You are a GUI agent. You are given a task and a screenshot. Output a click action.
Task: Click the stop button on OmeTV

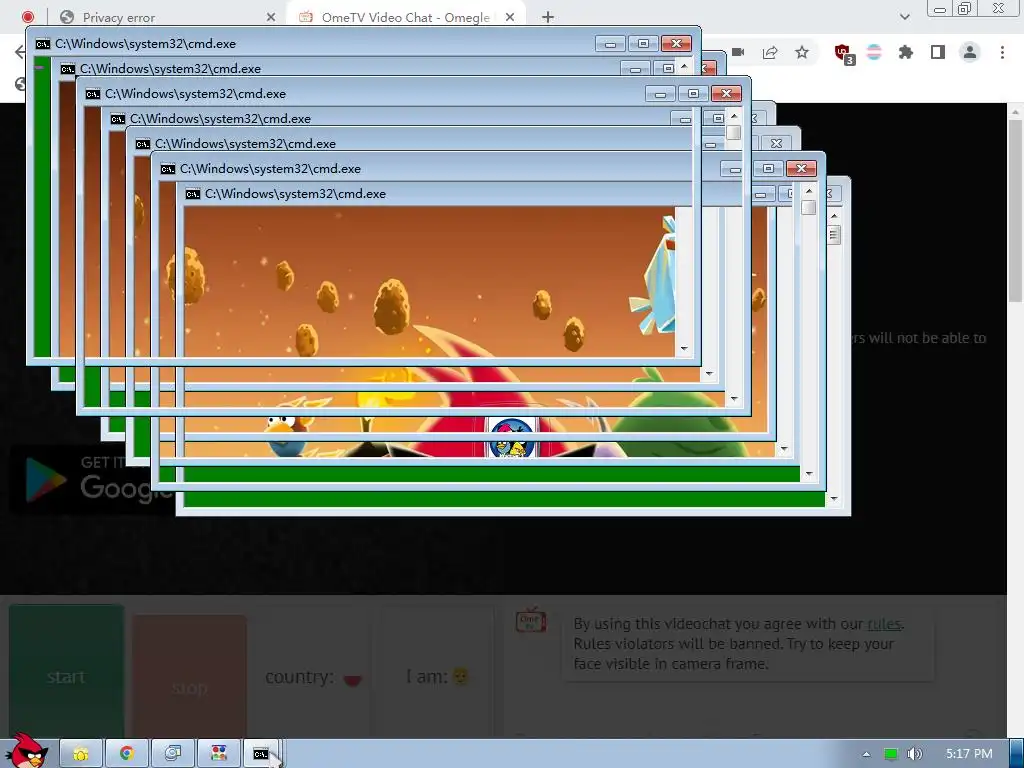pyautogui.click(x=189, y=679)
